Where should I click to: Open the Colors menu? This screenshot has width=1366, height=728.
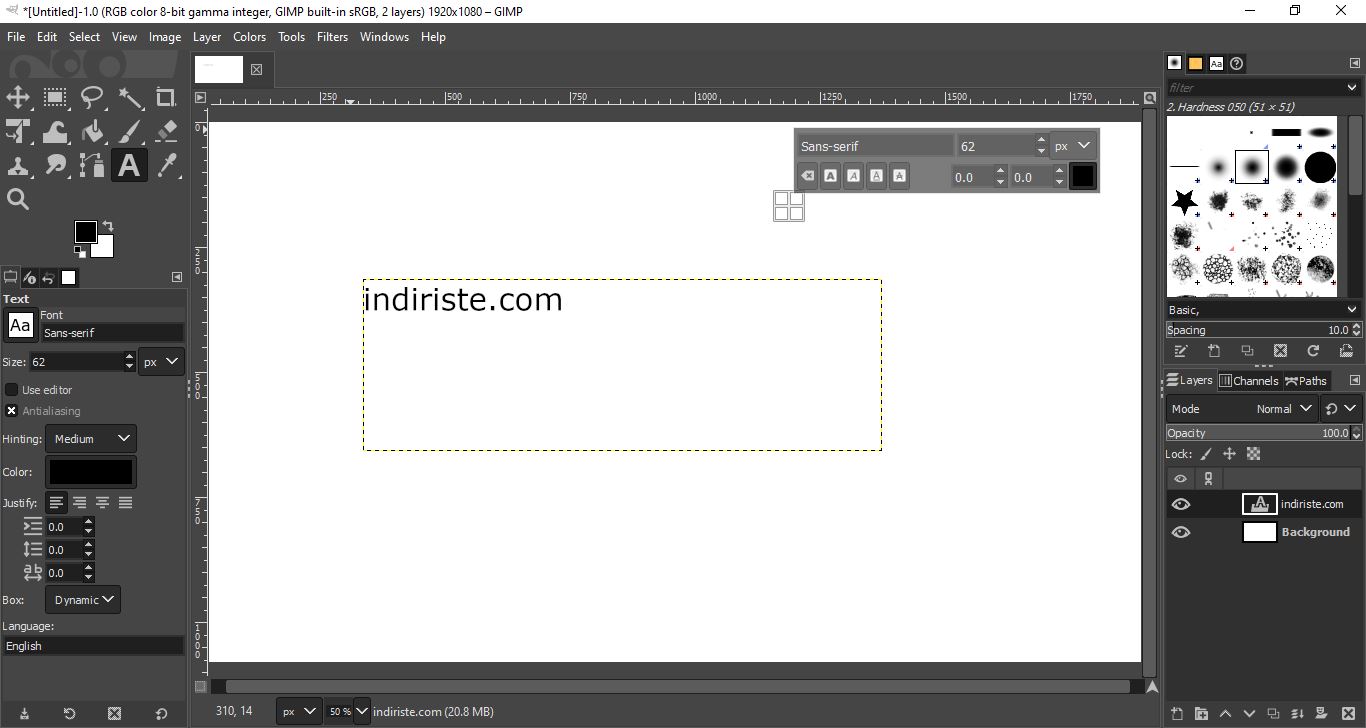tap(249, 37)
